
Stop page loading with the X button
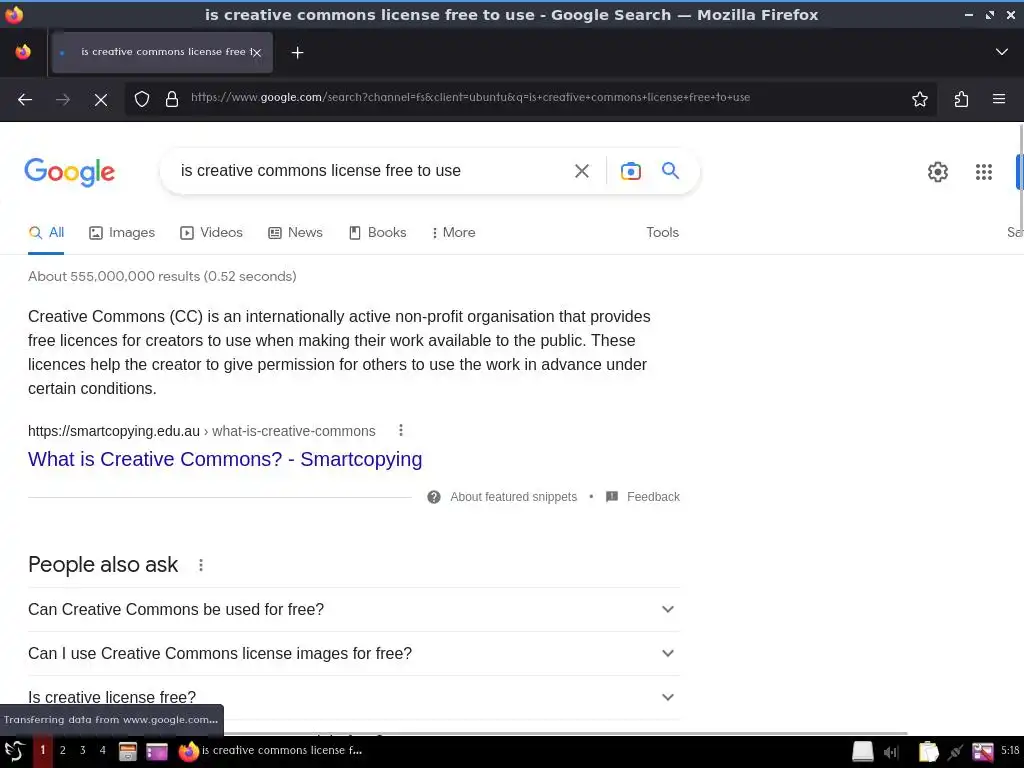coord(101,99)
